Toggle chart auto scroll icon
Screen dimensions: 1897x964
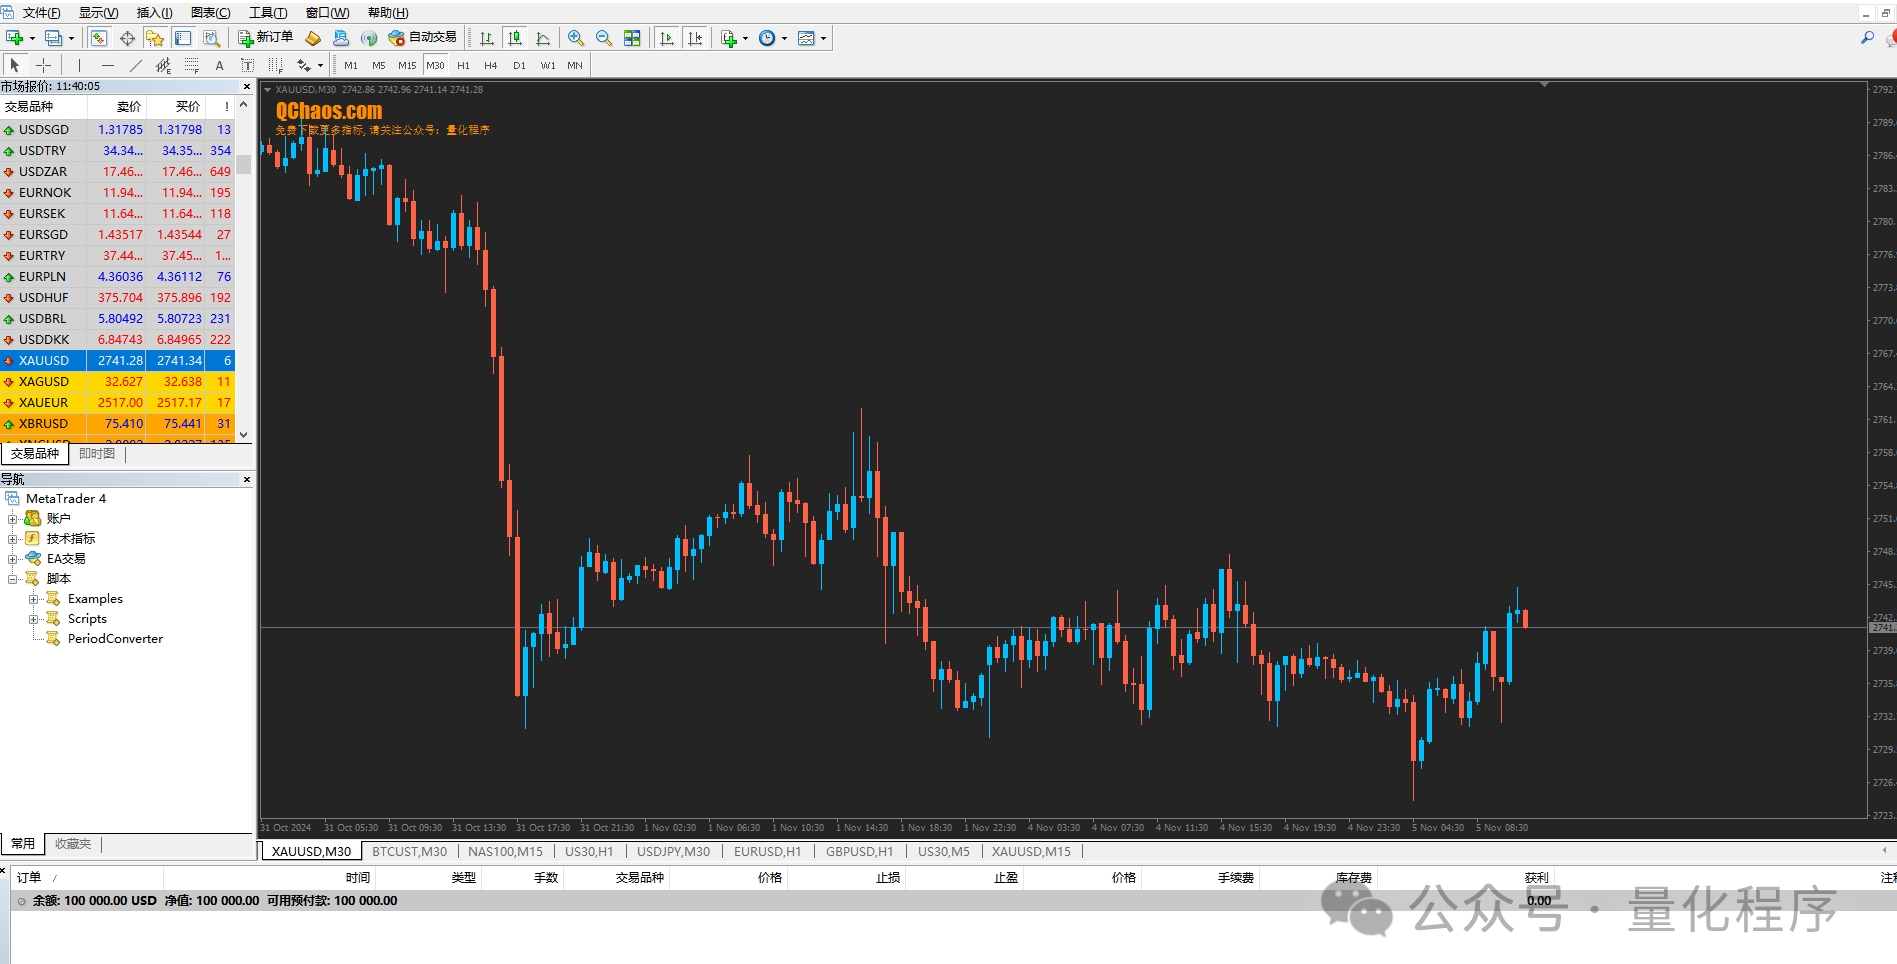tap(667, 38)
